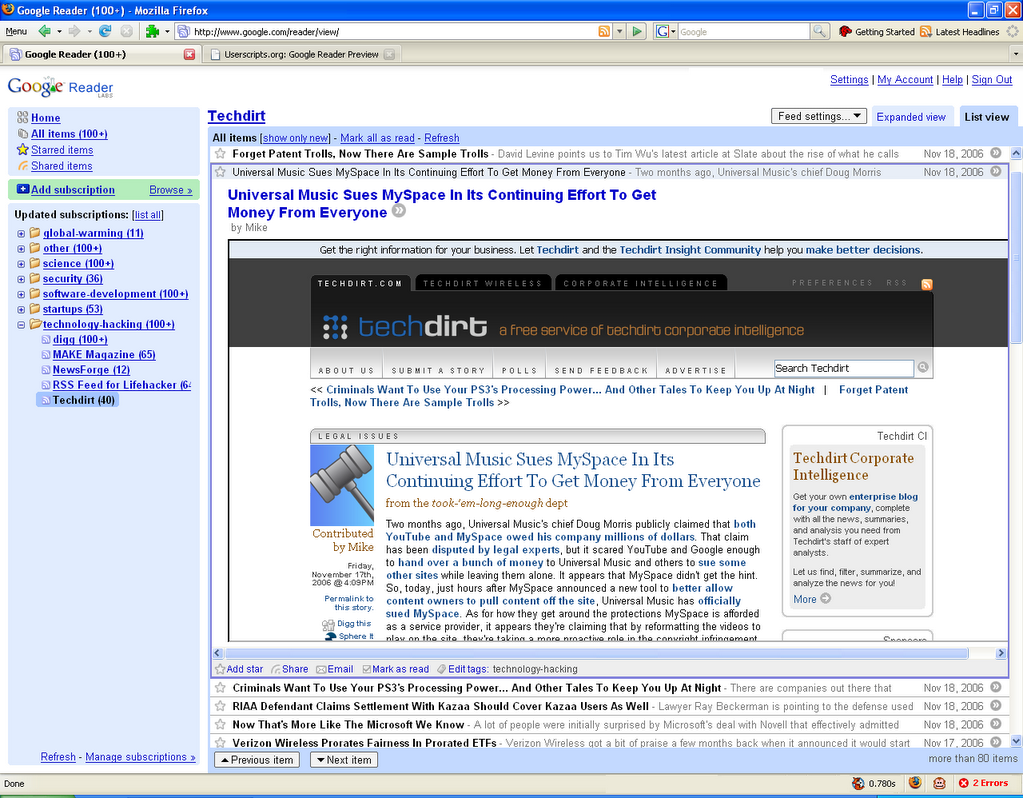Open original of 'Criminals Want To Use' via arrow icon
This screenshot has width=1023, height=798.
coord(996,687)
